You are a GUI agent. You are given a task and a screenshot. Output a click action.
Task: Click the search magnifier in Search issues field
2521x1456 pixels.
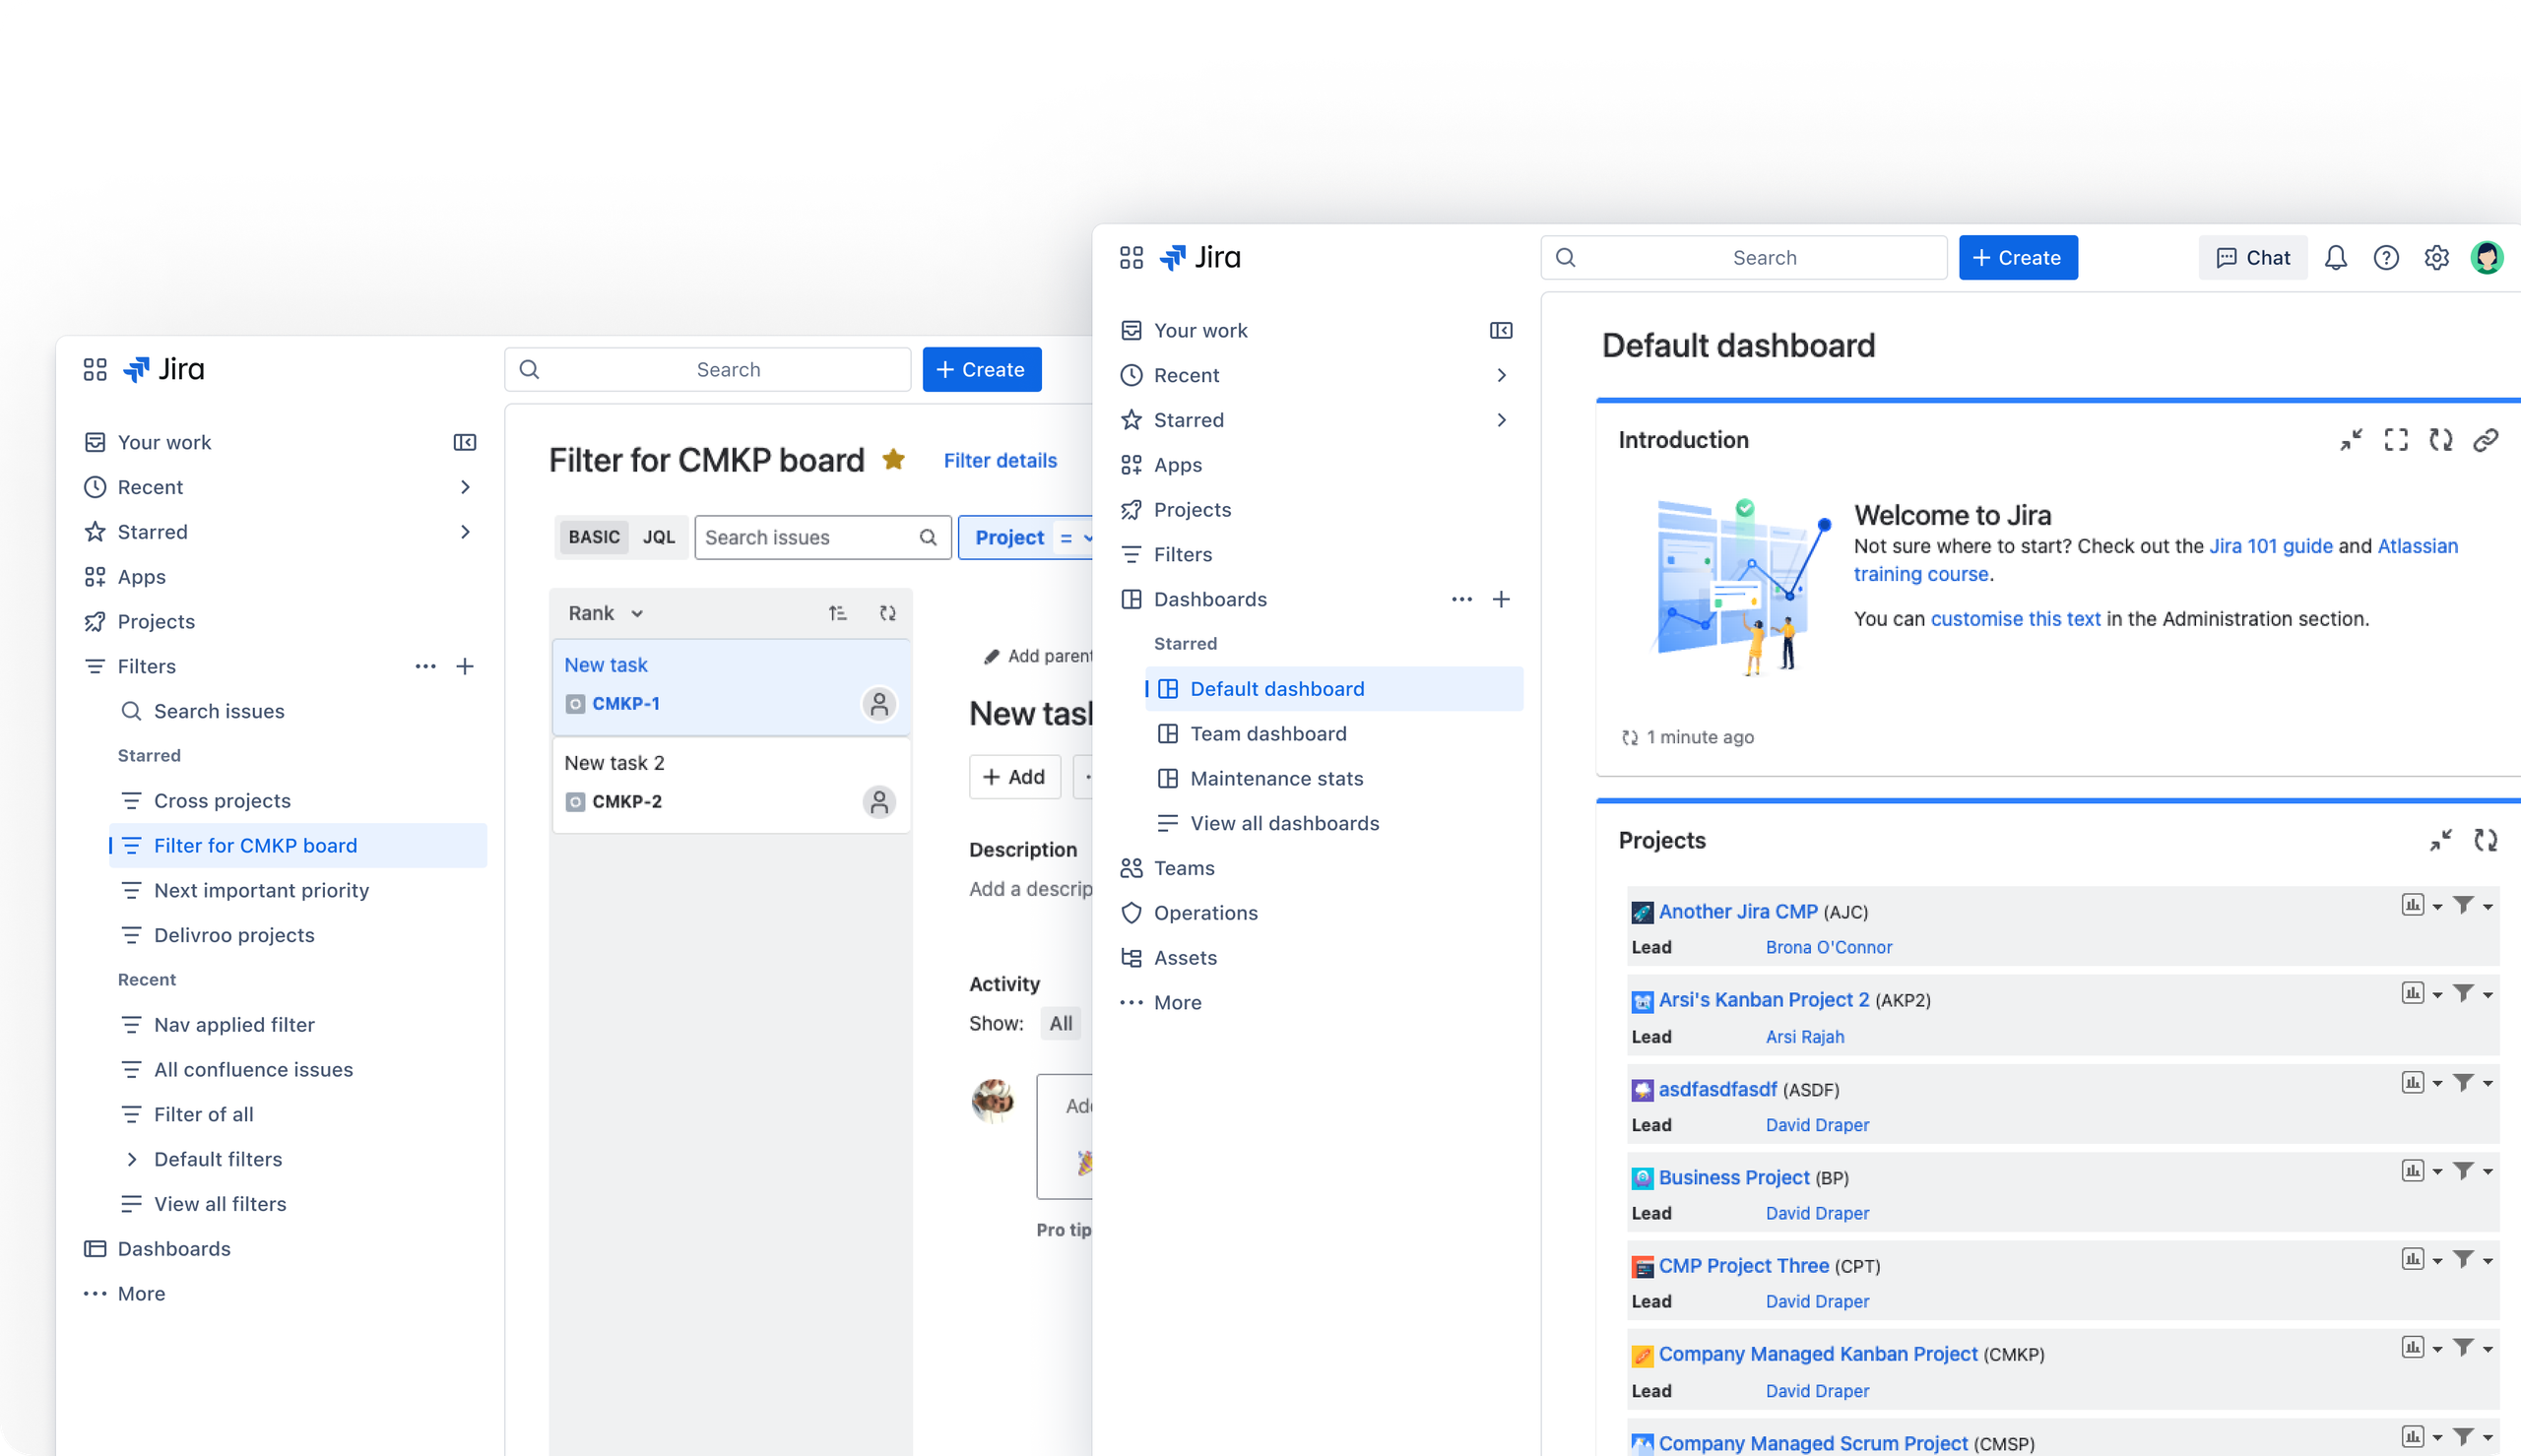(929, 538)
